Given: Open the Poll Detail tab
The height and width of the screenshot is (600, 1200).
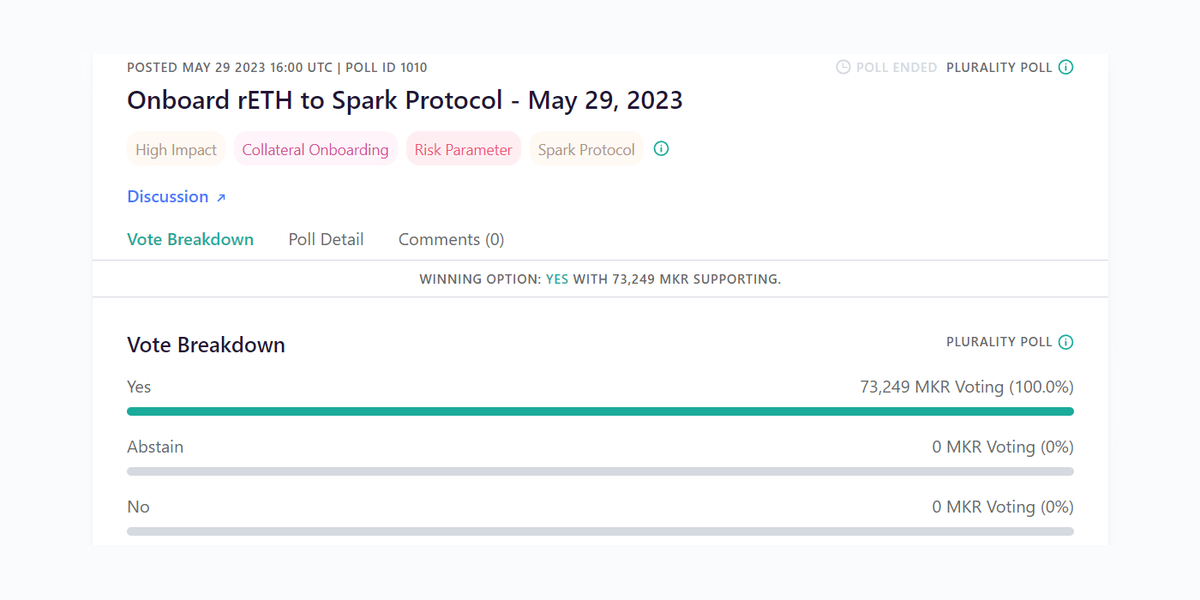Looking at the screenshot, I should 326,240.
